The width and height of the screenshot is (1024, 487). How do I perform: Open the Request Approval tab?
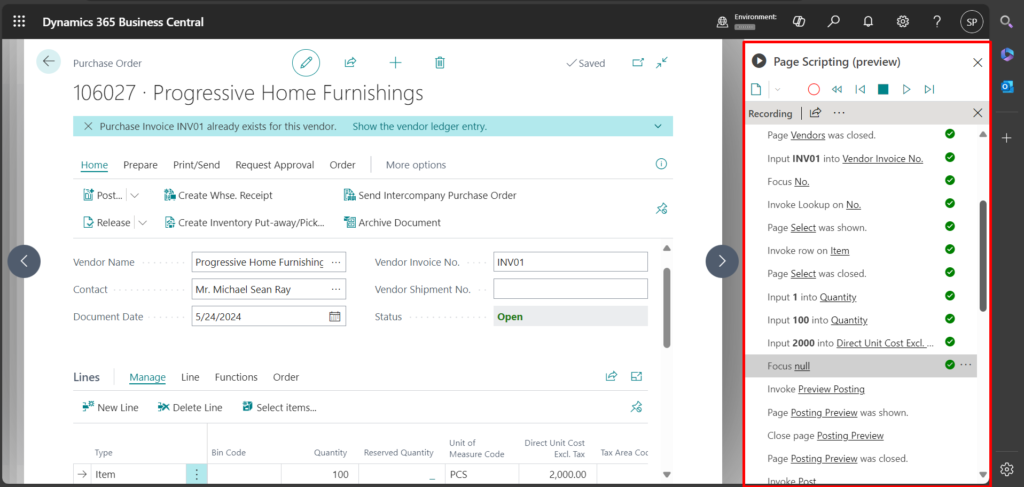click(x=275, y=165)
